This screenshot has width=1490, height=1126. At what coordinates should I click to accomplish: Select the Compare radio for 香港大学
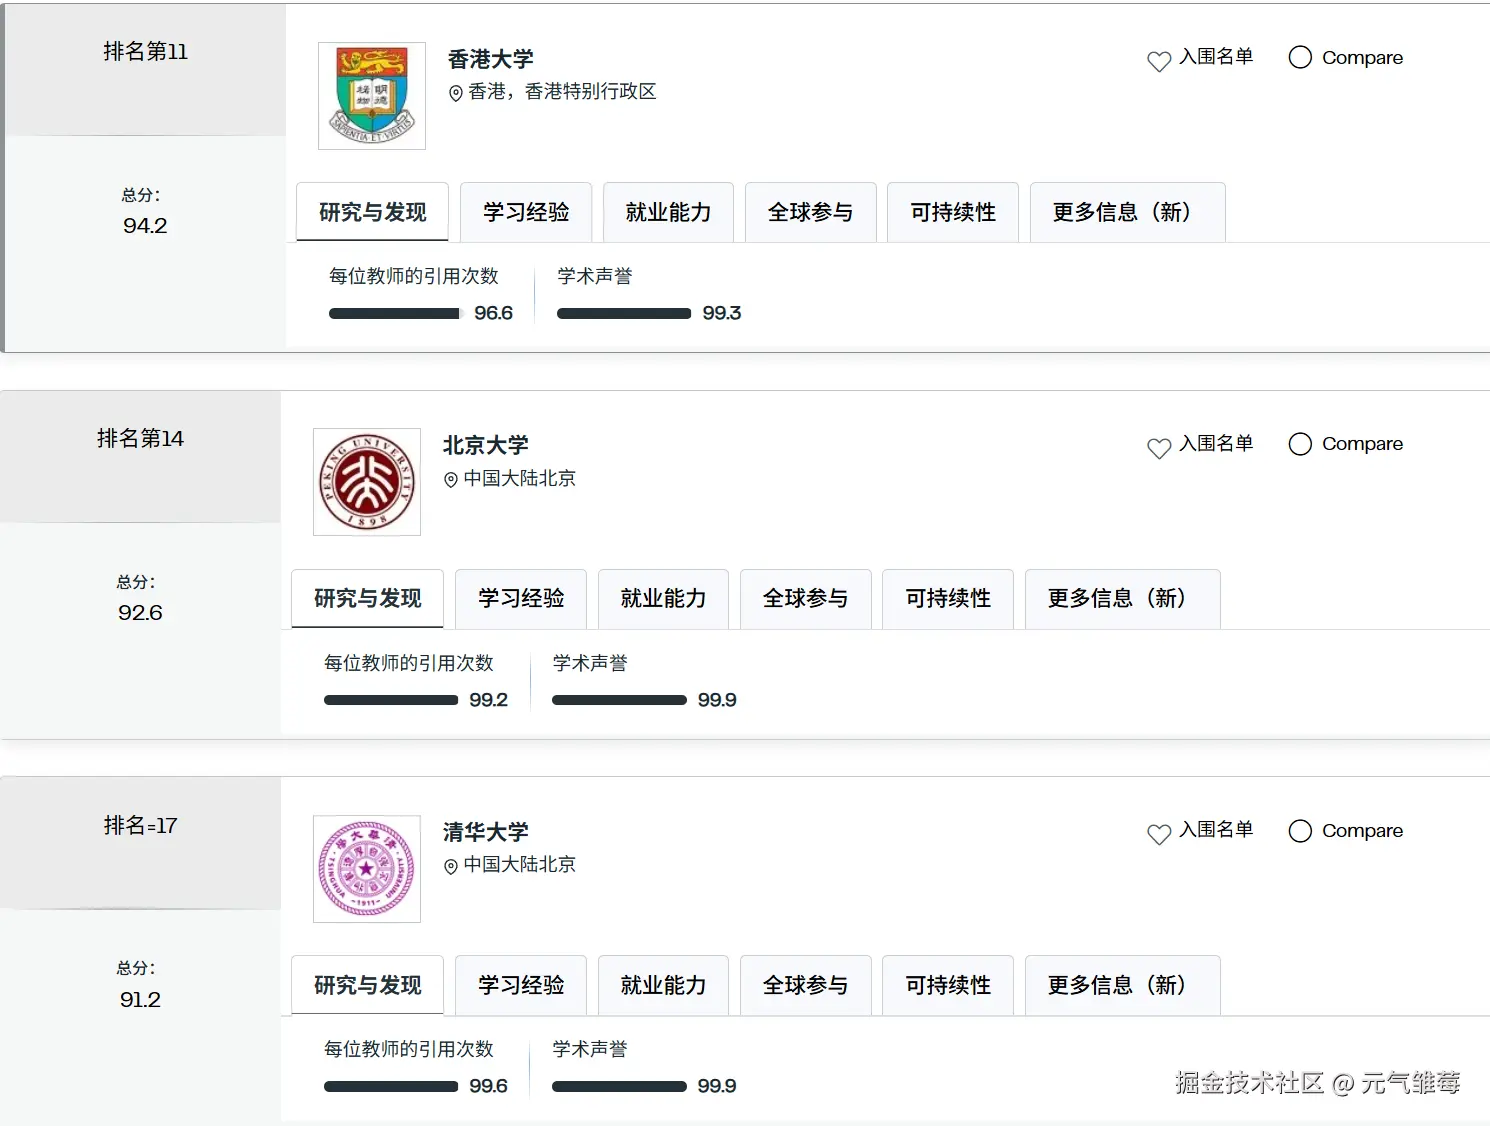pyautogui.click(x=1300, y=57)
